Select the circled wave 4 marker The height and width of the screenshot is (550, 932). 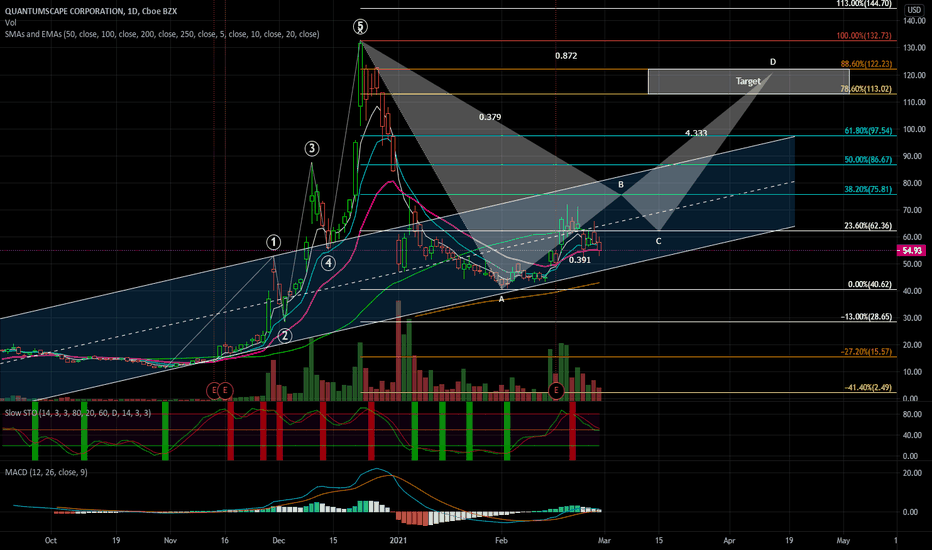click(328, 263)
